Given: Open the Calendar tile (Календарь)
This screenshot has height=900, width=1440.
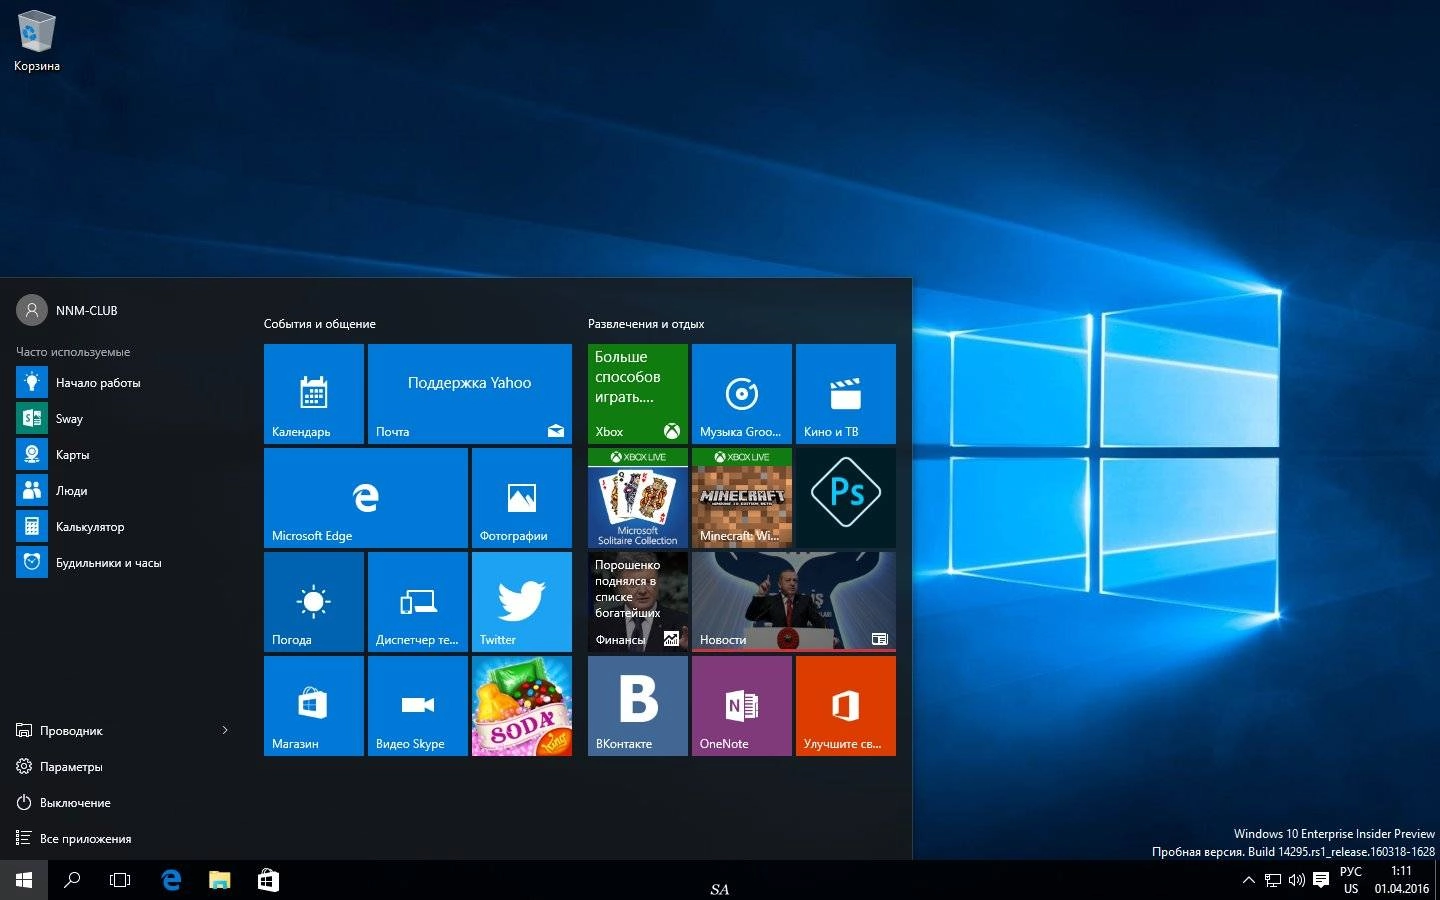Looking at the screenshot, I should click(x=314, y=394).
